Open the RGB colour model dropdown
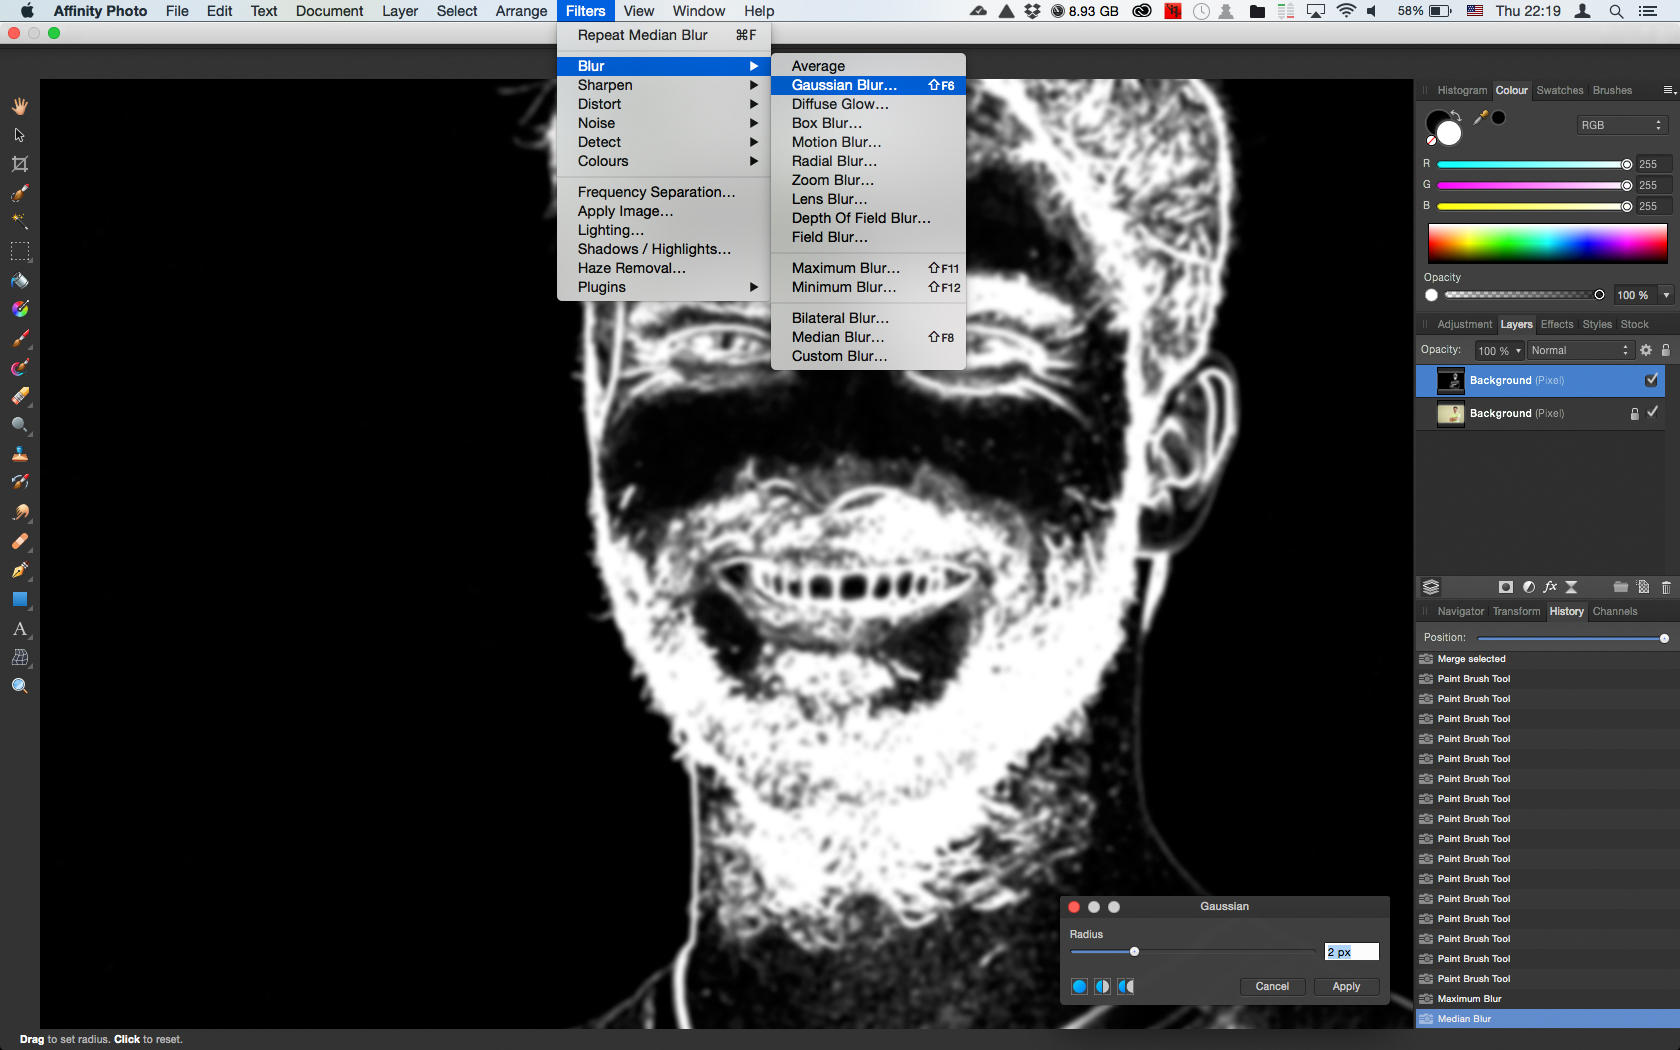The height and width of the screenshot is (1050, 1680). click(1621, 125)
